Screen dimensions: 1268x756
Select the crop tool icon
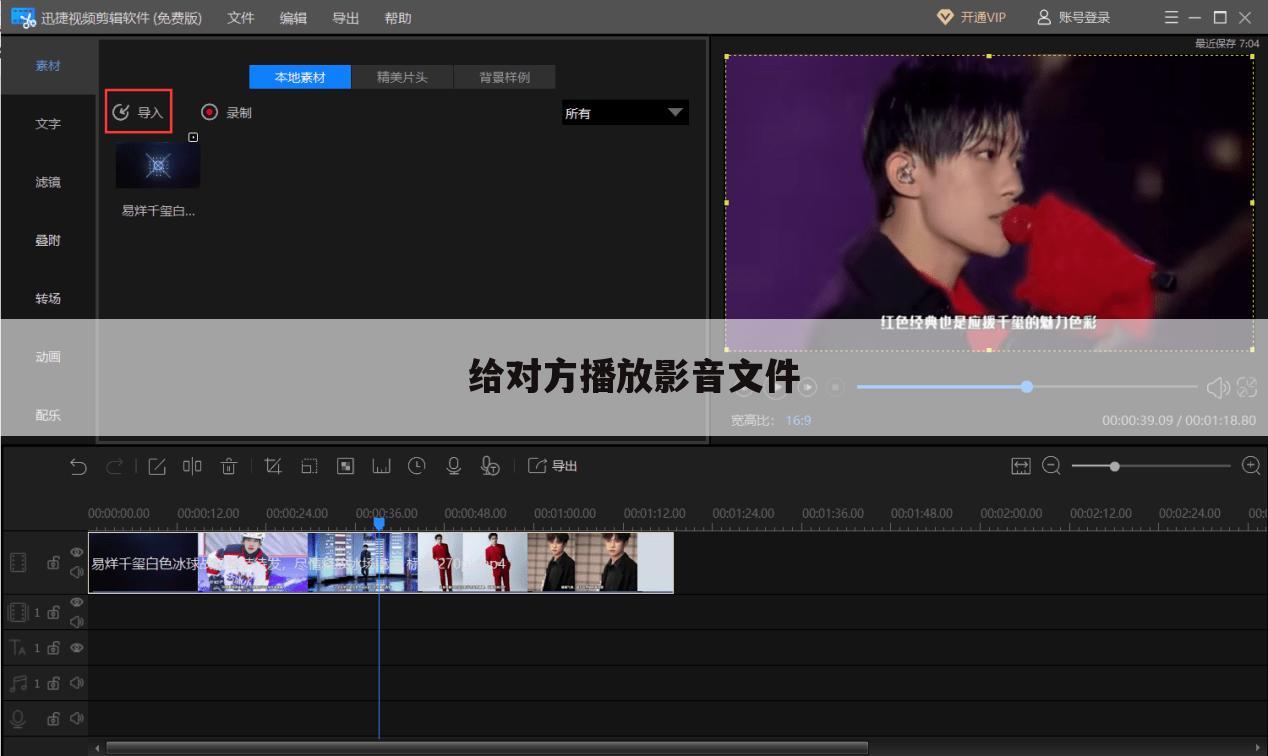click(273, 466)
